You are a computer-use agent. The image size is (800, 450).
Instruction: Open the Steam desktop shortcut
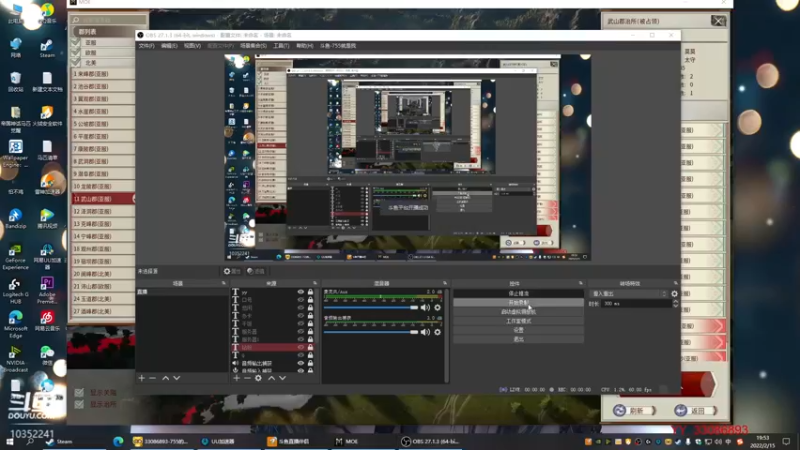[47, 48]
